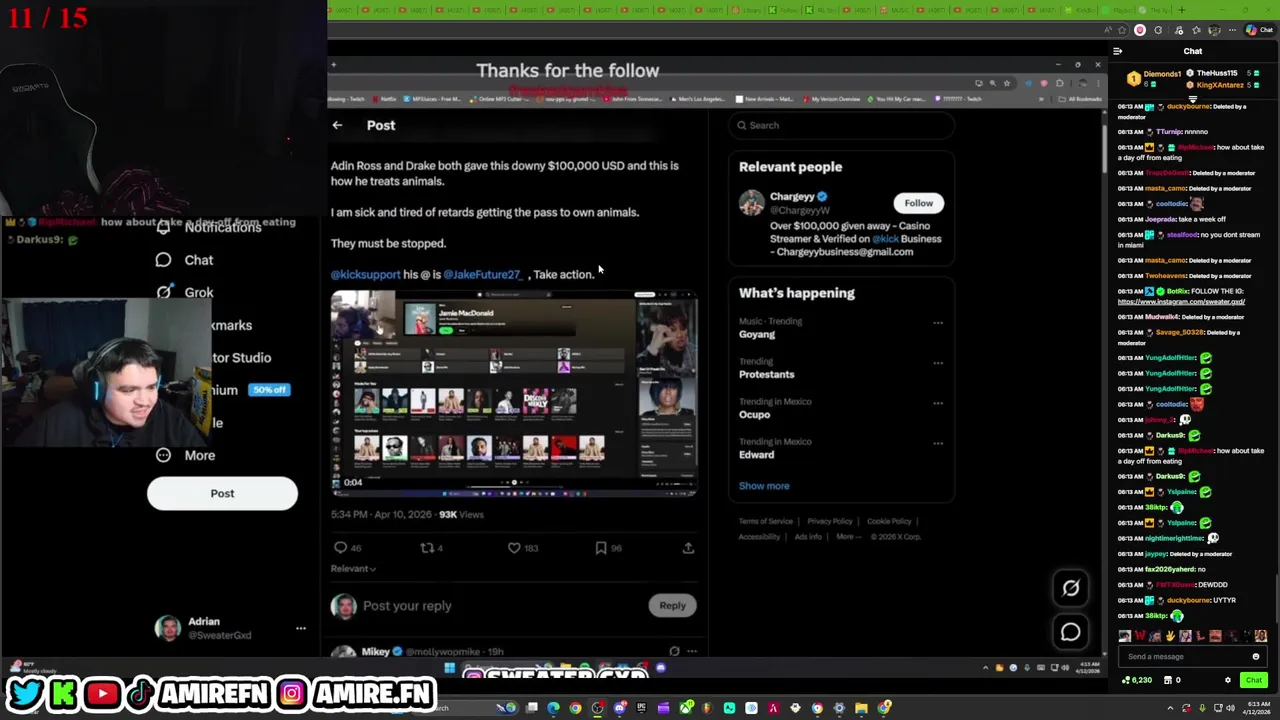Click the @kicksupport mention
This screenshot has height=720, width=1280.
365,274
